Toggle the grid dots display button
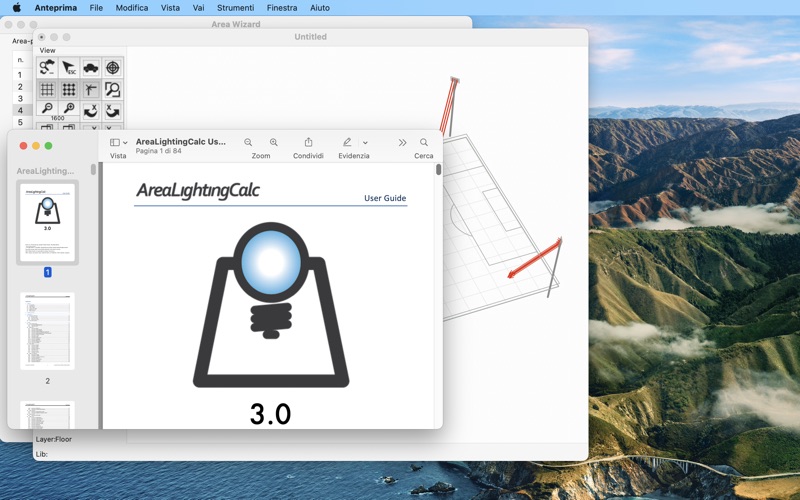The image size is (800, 500). pos(68,89)
